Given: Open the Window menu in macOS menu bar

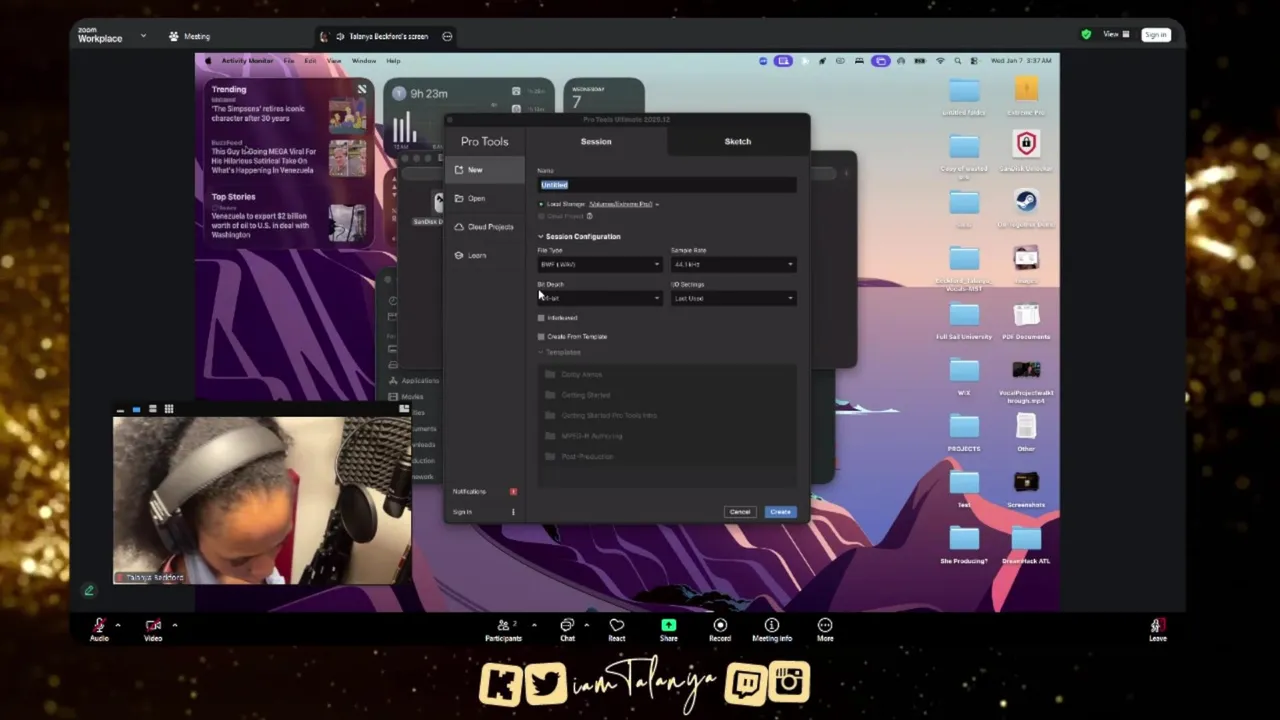Looking at the screenshot, I should coord(363,61).
